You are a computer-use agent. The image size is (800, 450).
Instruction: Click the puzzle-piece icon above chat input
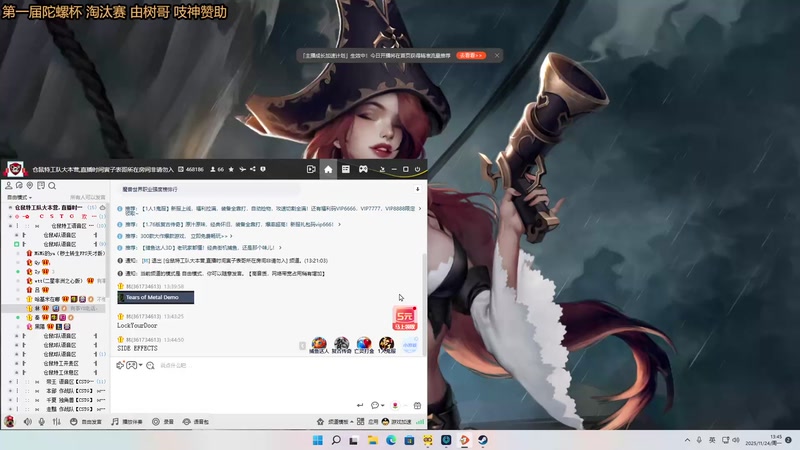pos(120,365)
